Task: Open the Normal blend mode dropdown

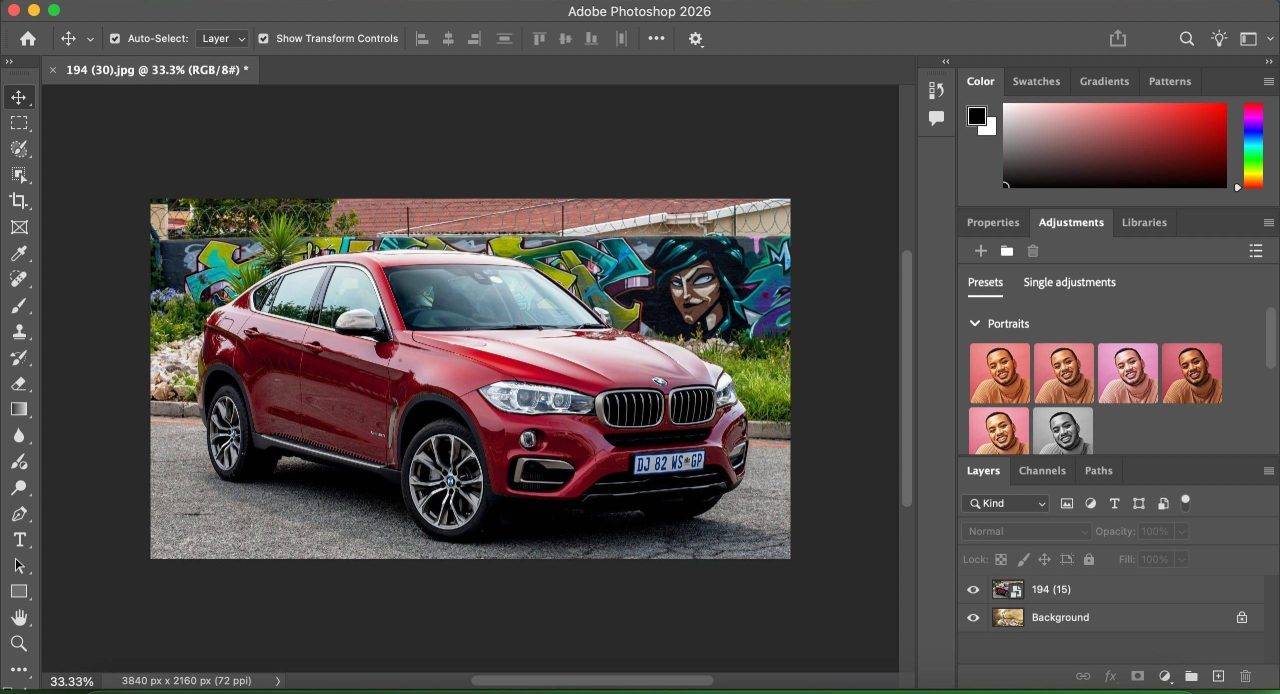Action: click(1026, 532)
